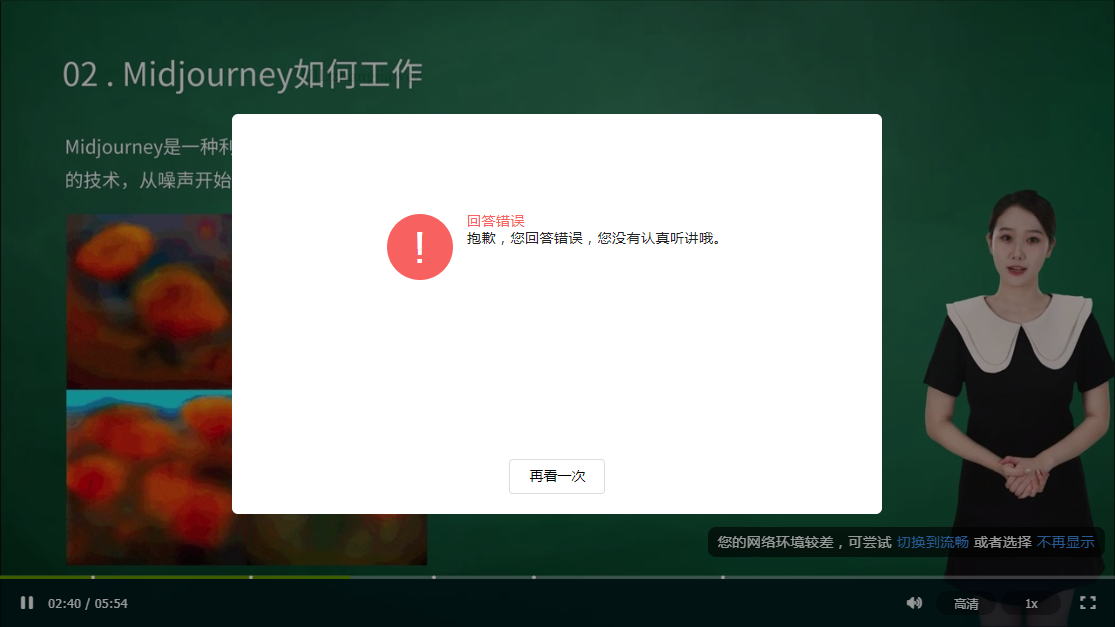Screen dimensions: 1115x627
Task: Click the lesson title 02.Midjourney如何工作
Action: click(242, 73)
